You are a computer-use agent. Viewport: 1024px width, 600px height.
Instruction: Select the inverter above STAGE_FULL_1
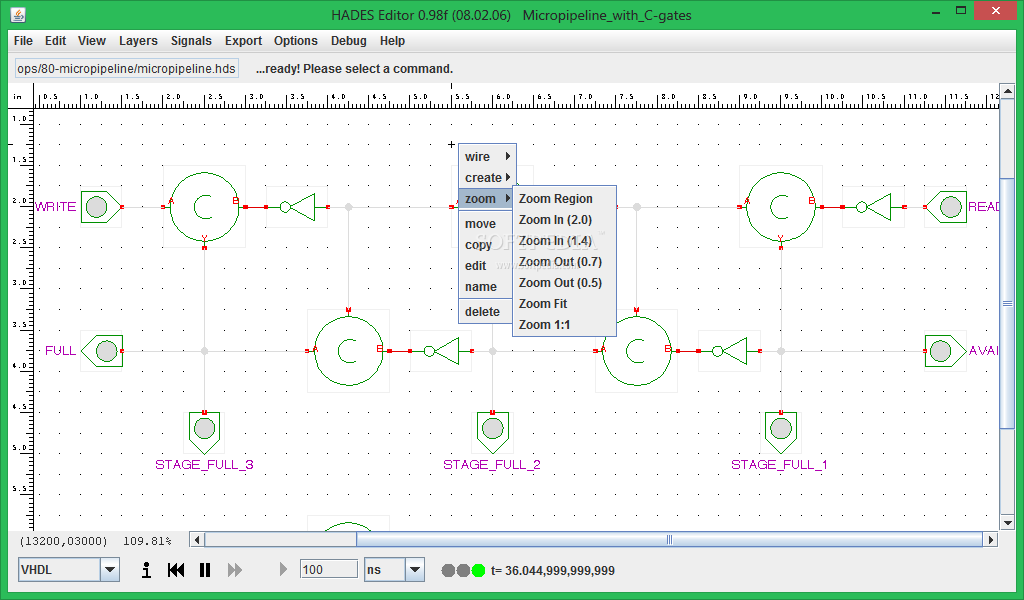pyautogui.click(x=729, y=351)
